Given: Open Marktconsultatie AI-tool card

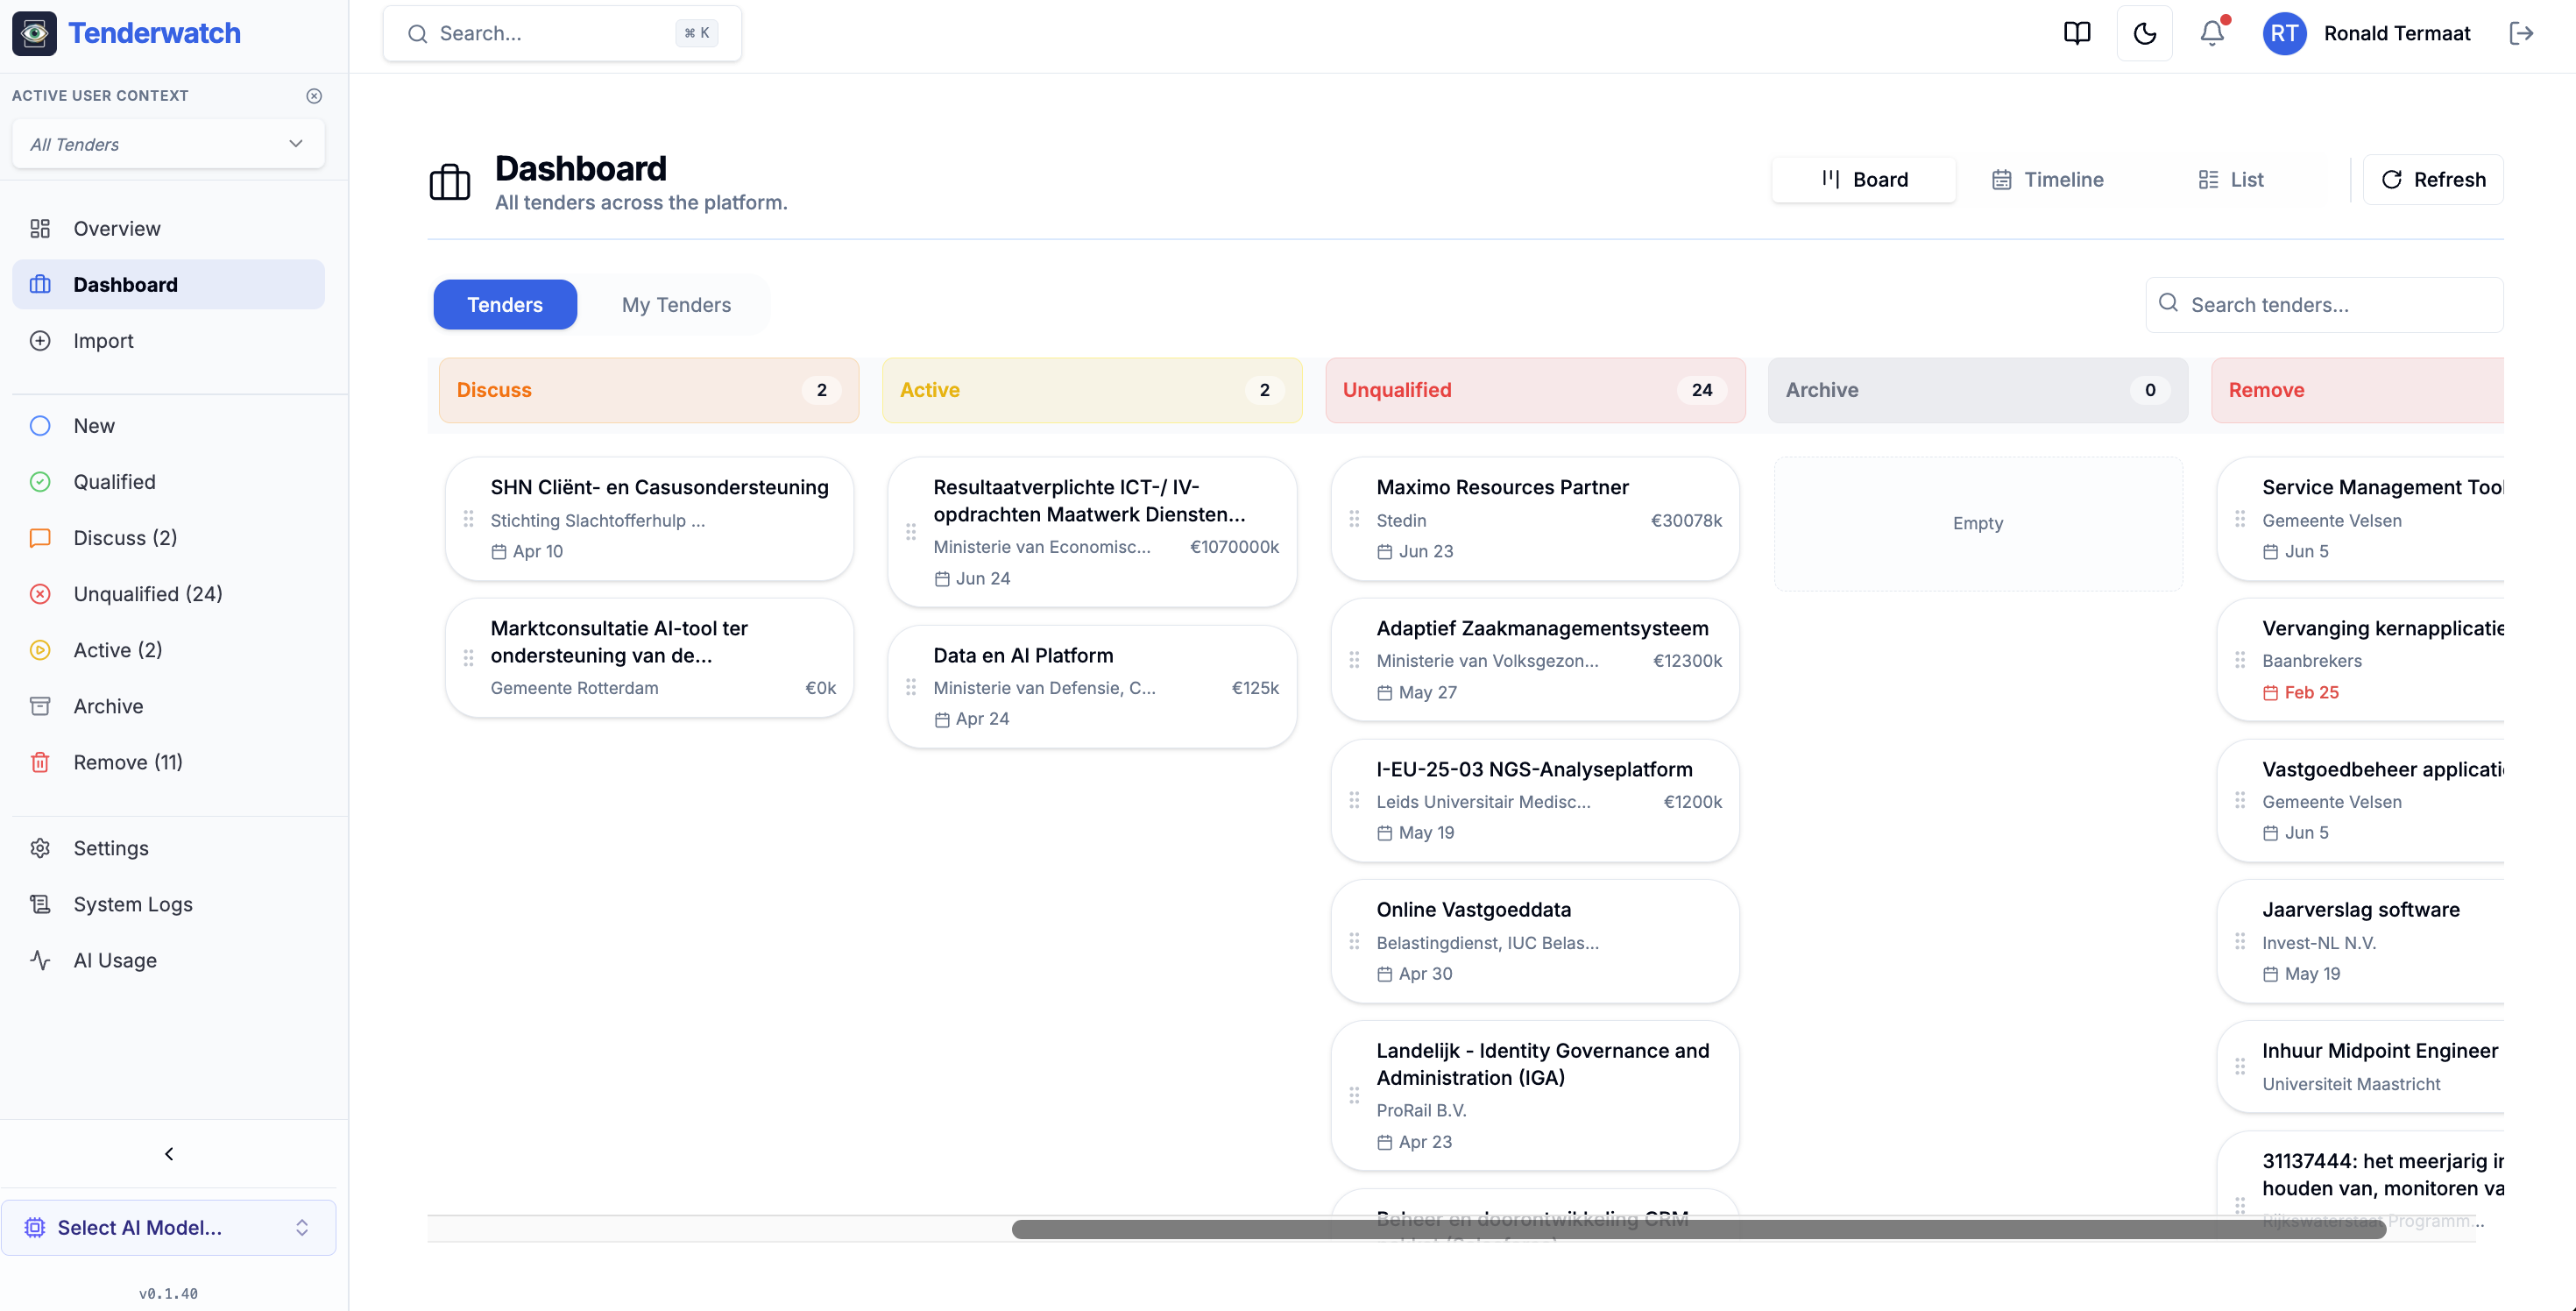Looking at the screenshot, I should 649,657.
